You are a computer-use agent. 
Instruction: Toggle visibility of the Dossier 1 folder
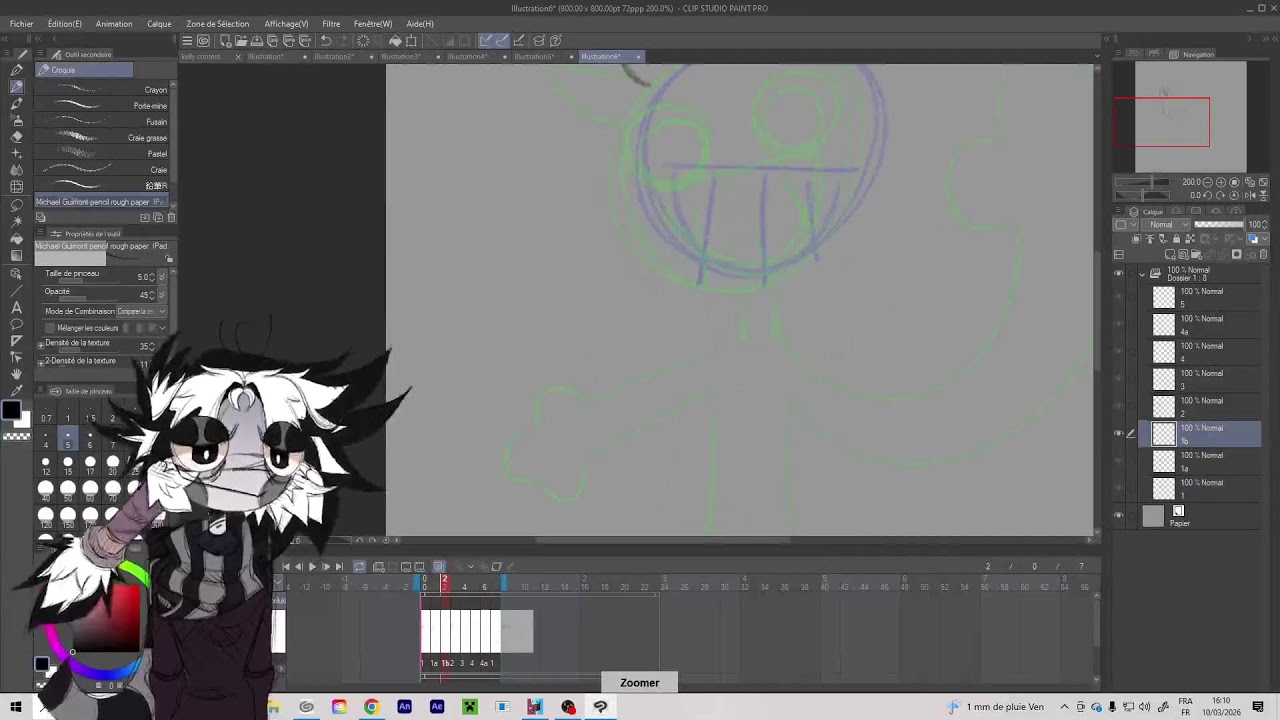click(x=1119, y=273)
